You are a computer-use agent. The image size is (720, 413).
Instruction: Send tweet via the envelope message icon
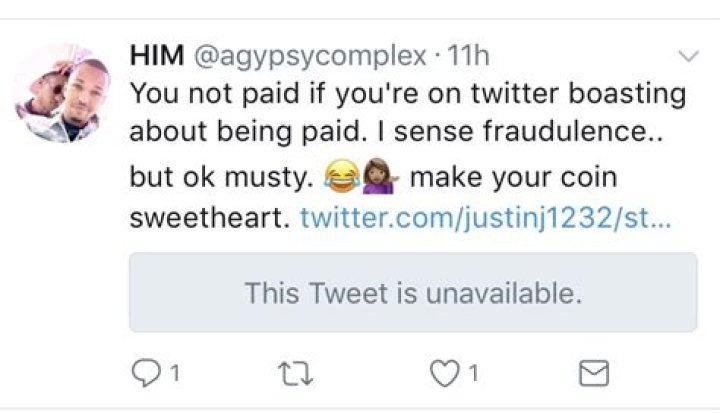point(594,373)
